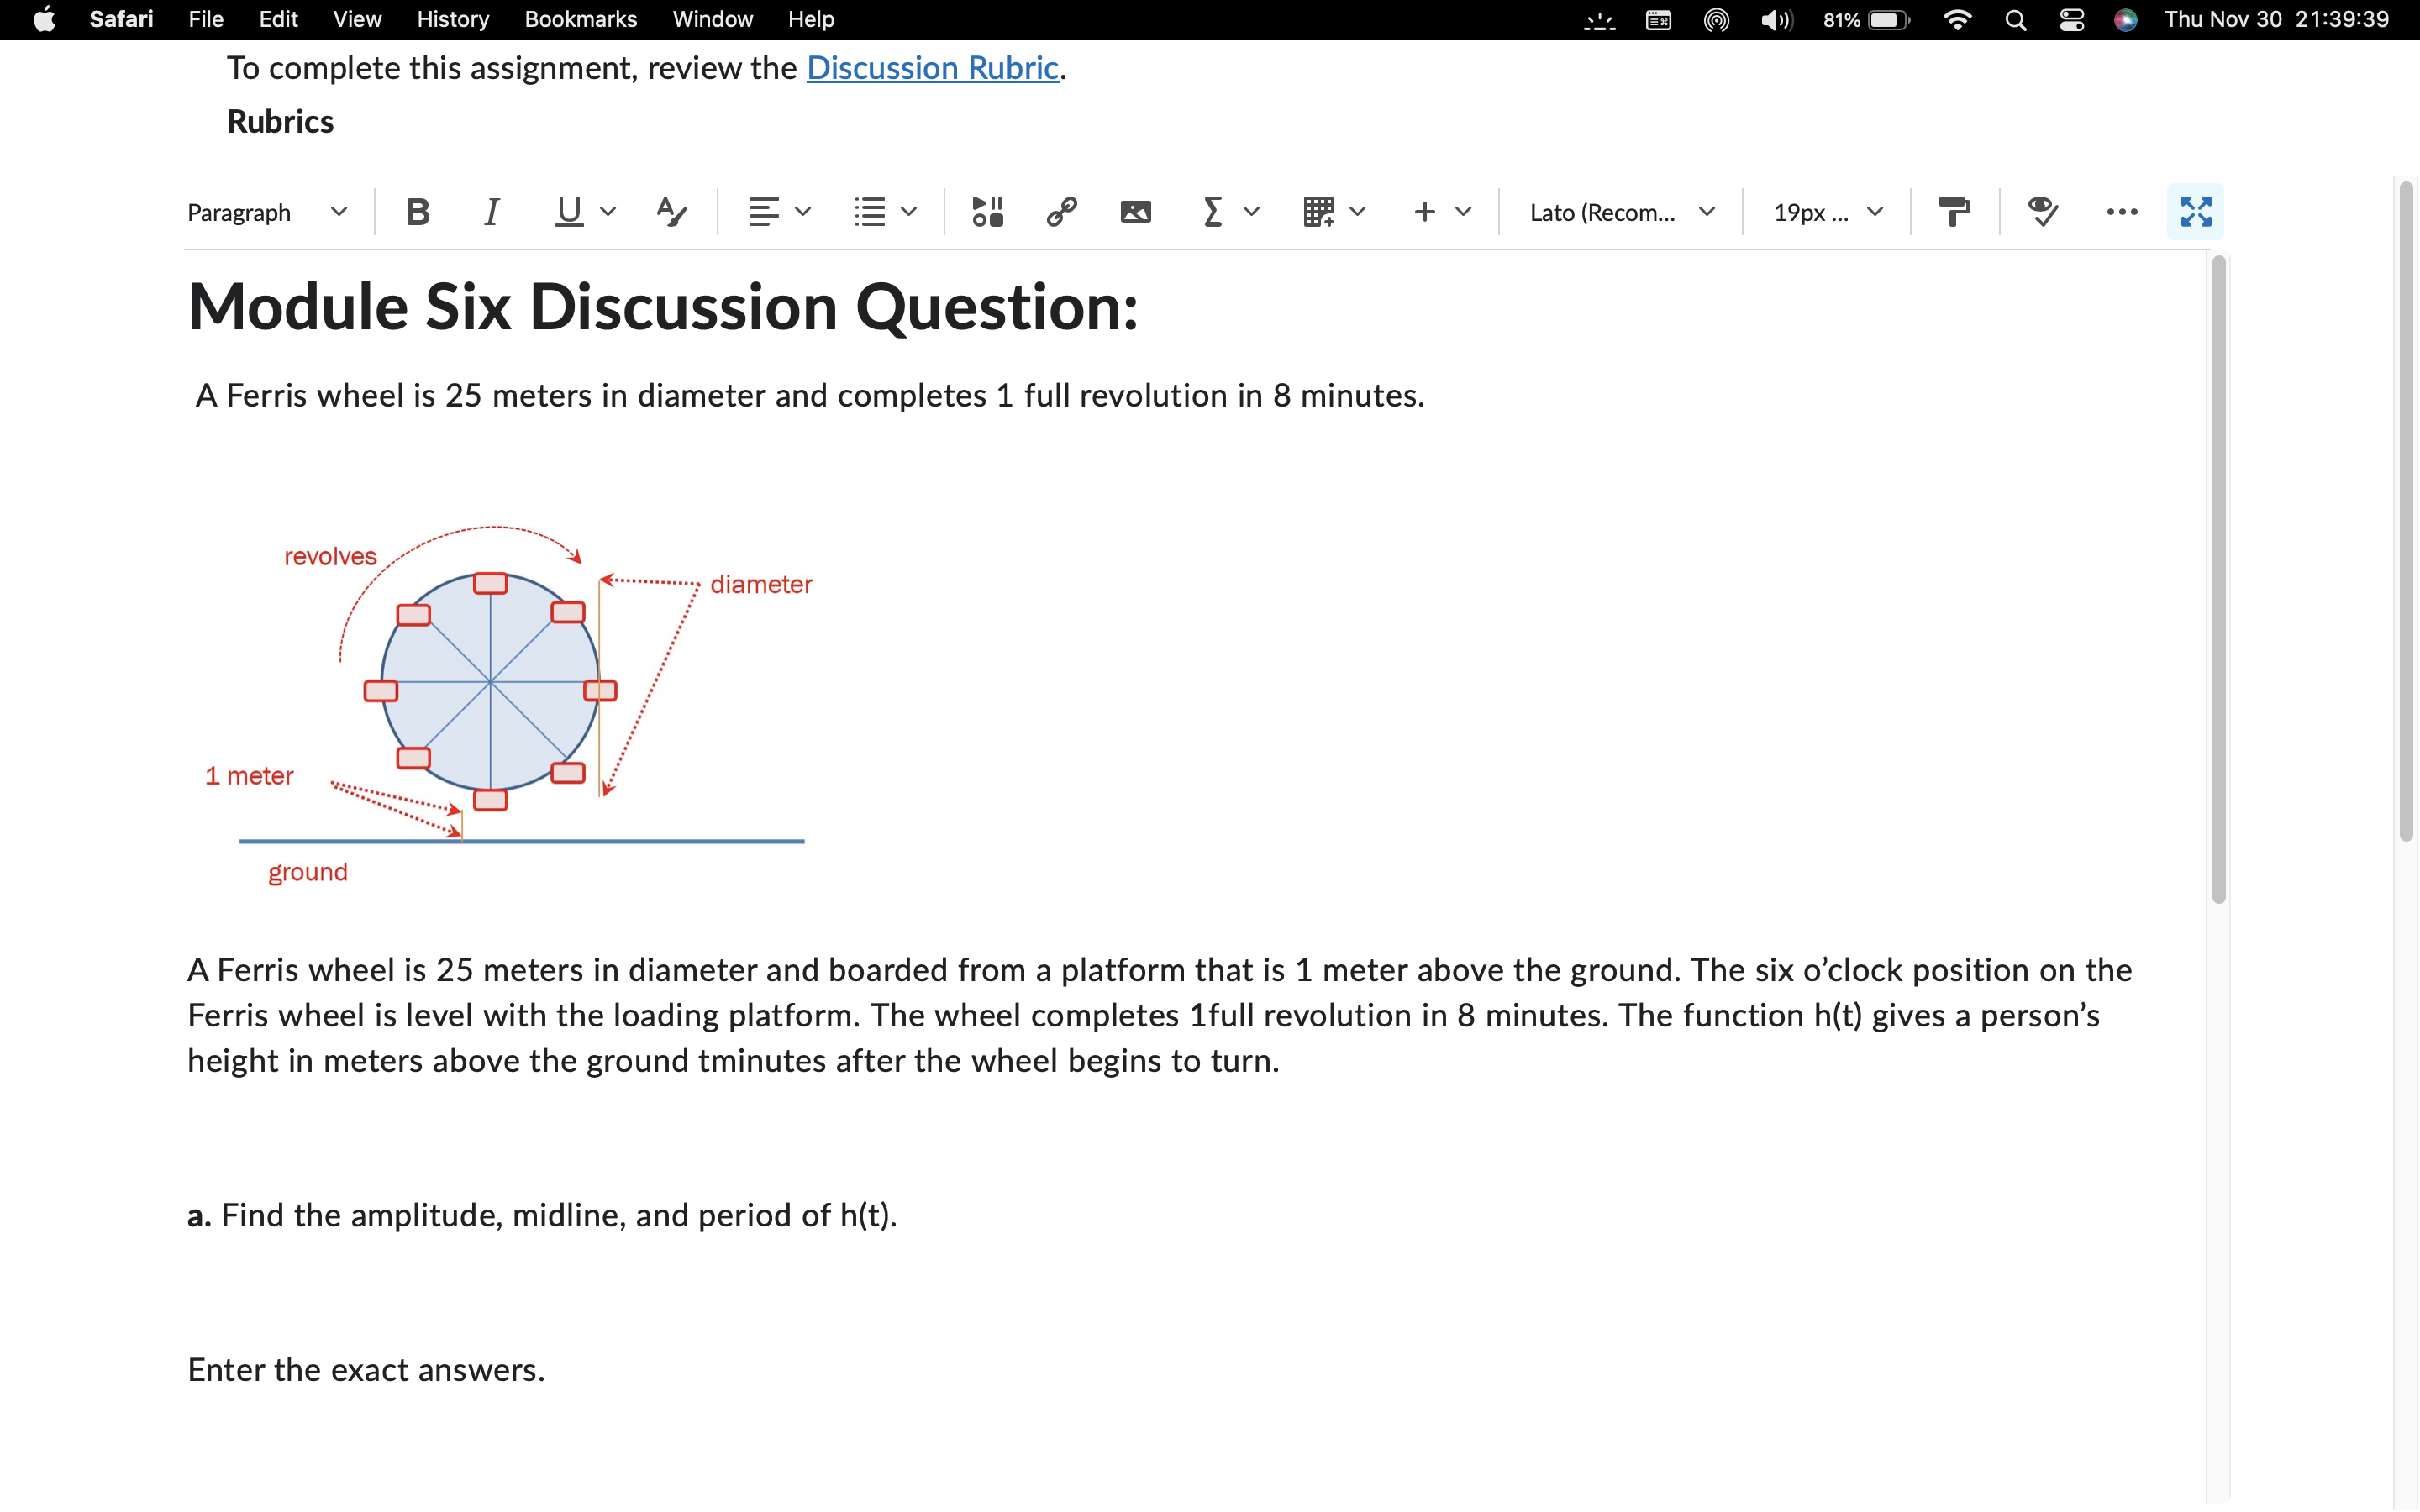Insert an image into the discussion post
Image resolution: width=2420 pixels, height=1512 pixels.
[1135, 211]
